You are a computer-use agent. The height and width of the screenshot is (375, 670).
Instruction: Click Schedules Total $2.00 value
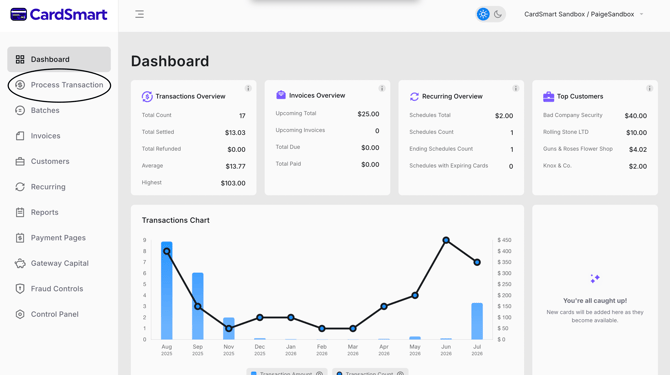point(504,116)
